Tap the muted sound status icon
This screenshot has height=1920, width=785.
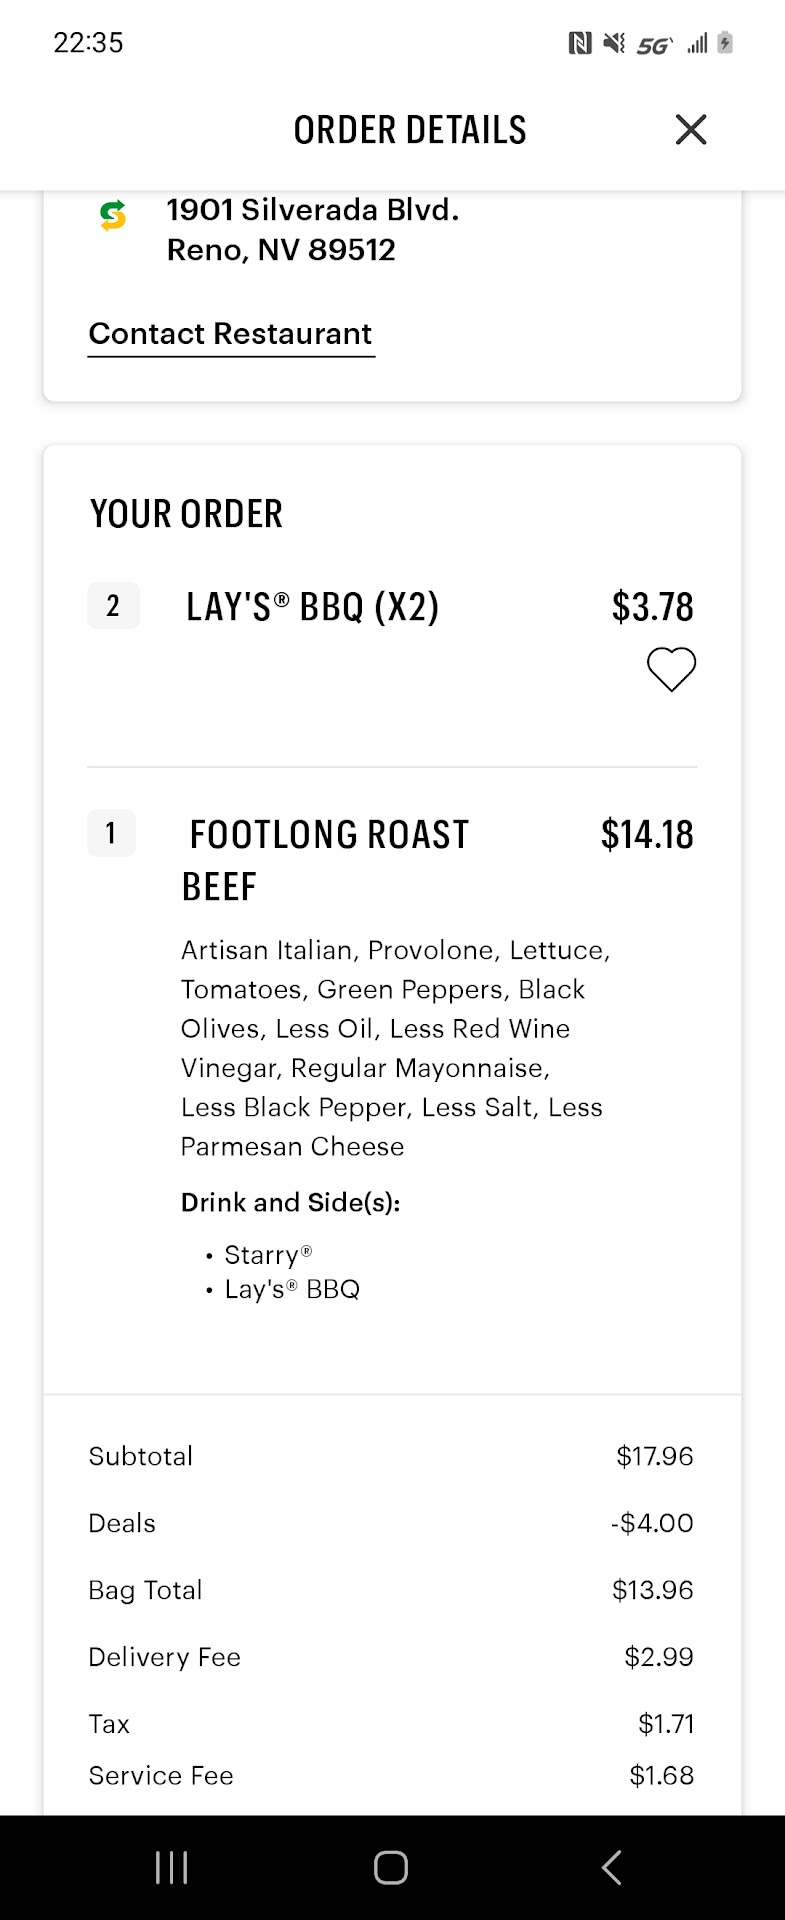pyautogui.click(x=614, y=43)
